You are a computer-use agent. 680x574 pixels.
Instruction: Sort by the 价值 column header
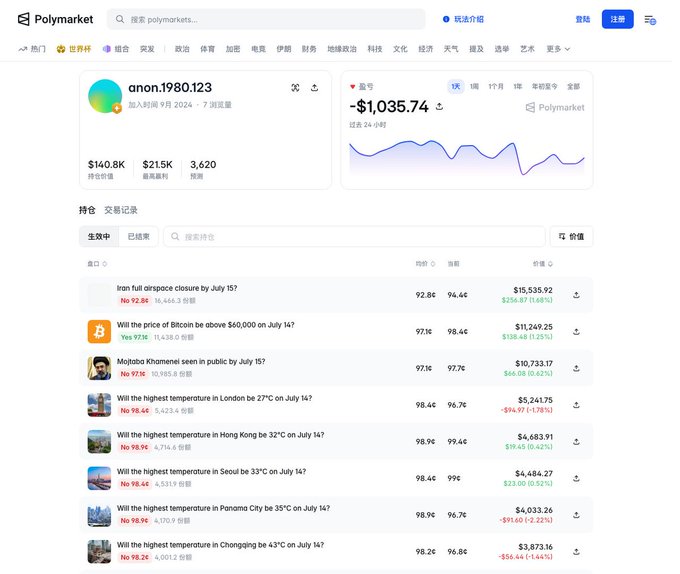click(x=543, y=264)
